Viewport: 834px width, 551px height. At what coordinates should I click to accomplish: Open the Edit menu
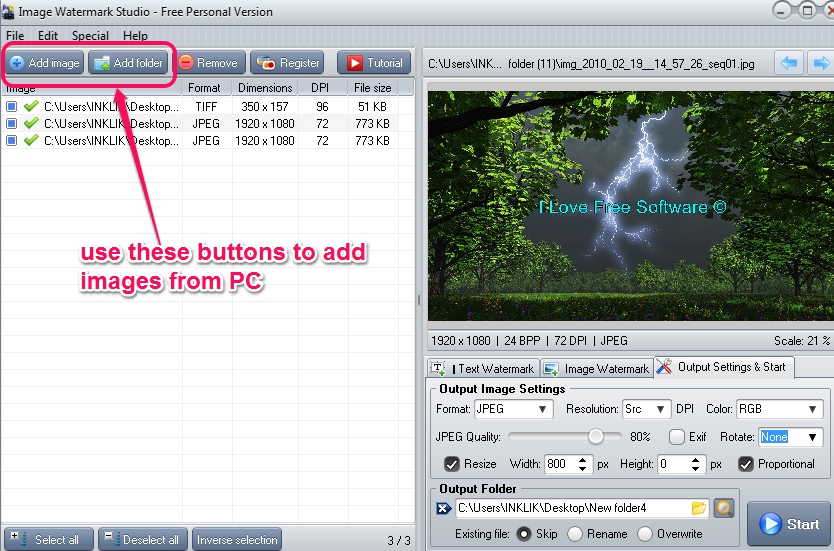[48, 36]
